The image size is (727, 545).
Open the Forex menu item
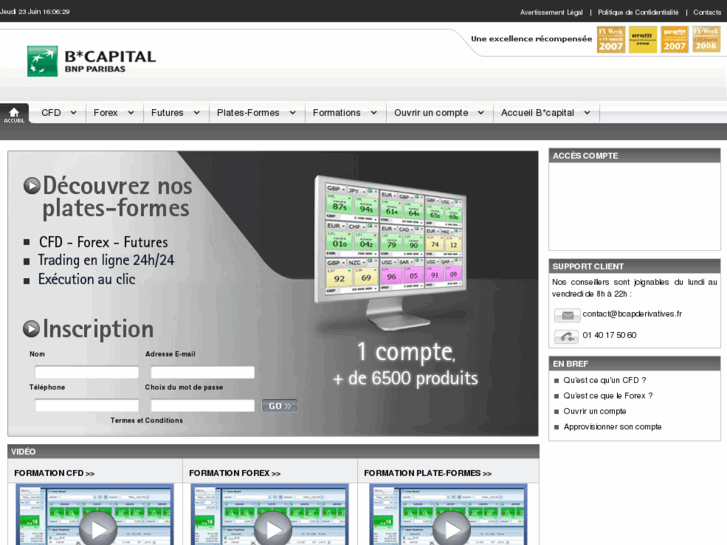pyautogui.click(x=105, y=113)
